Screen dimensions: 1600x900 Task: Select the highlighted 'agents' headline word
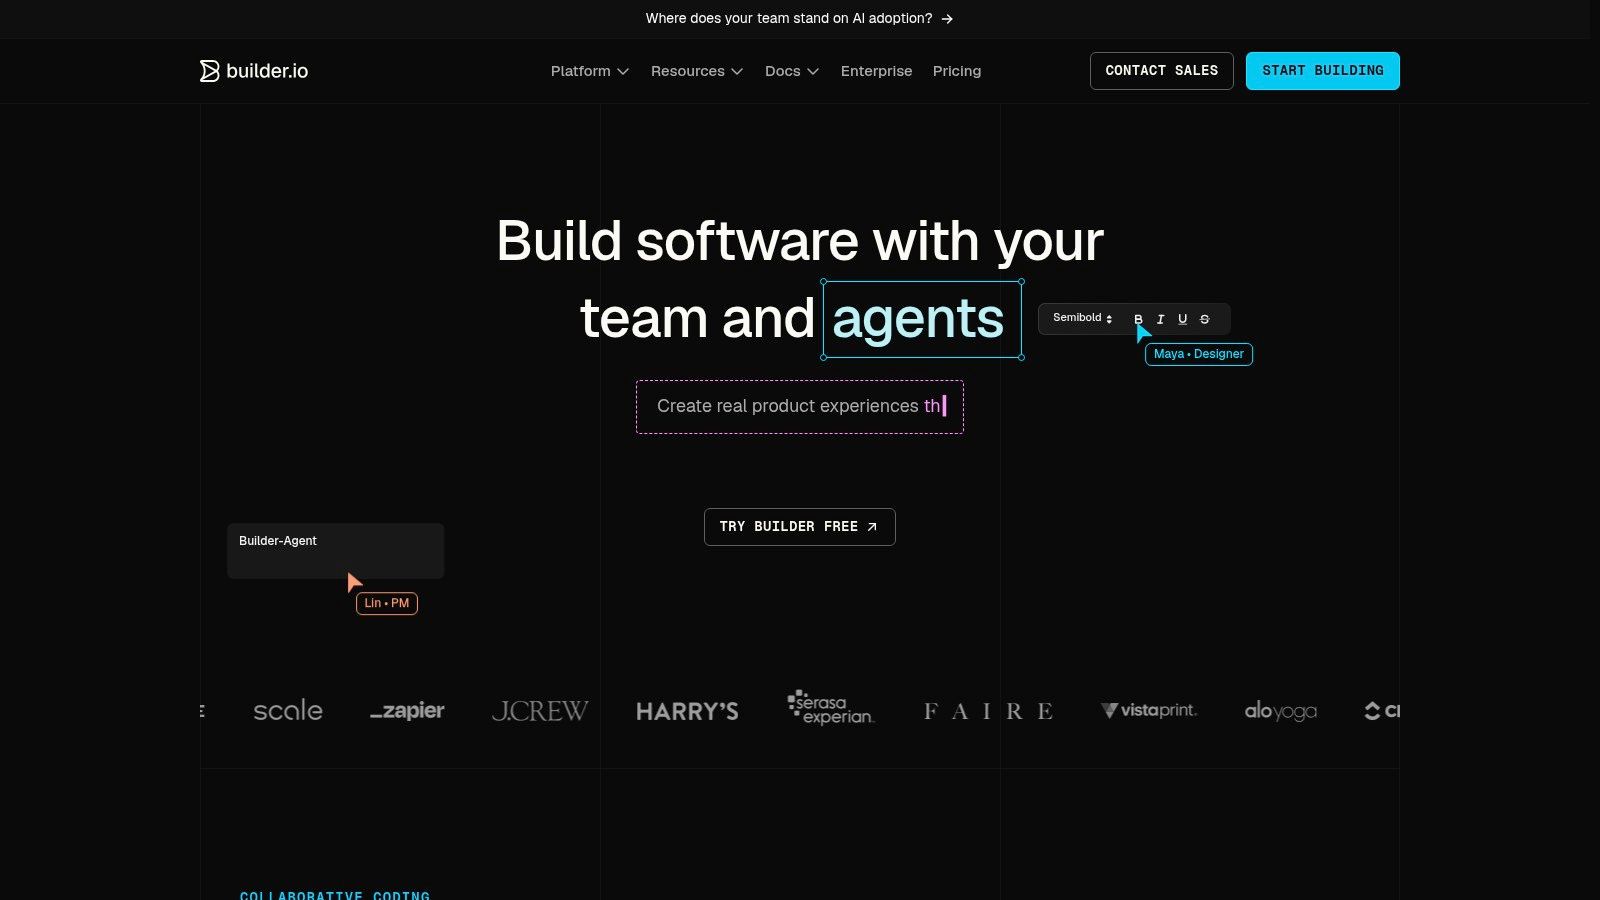922,320
